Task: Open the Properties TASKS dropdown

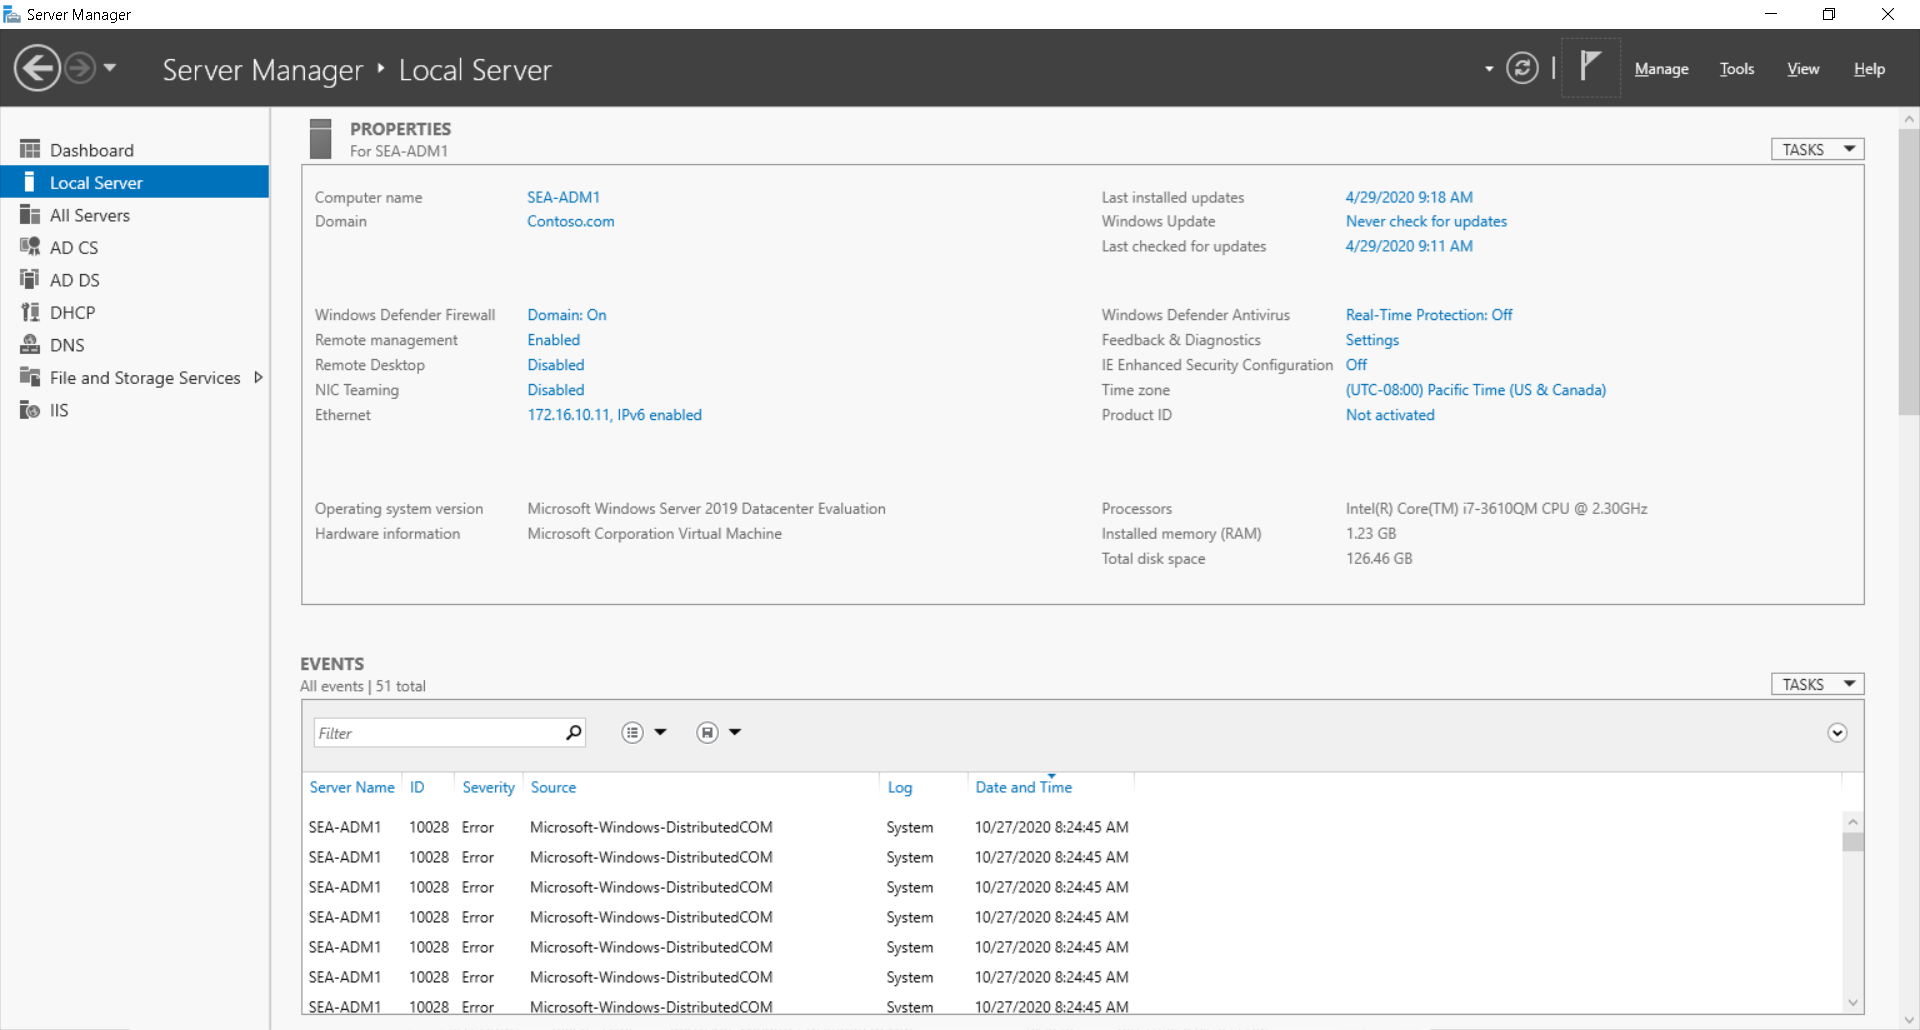Action: 1817,149
